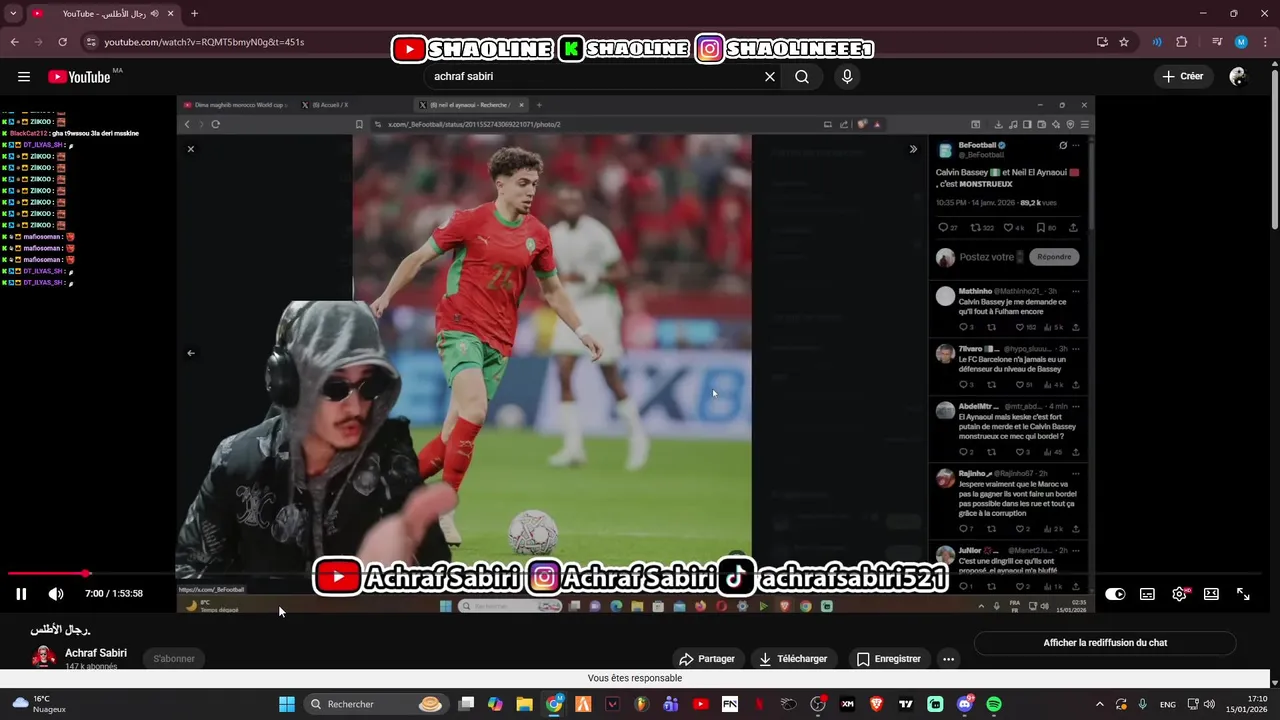The width and height of the screenshot is (1280, 720).
Task: Open Brave browser from taskbar
Action: 876,704
